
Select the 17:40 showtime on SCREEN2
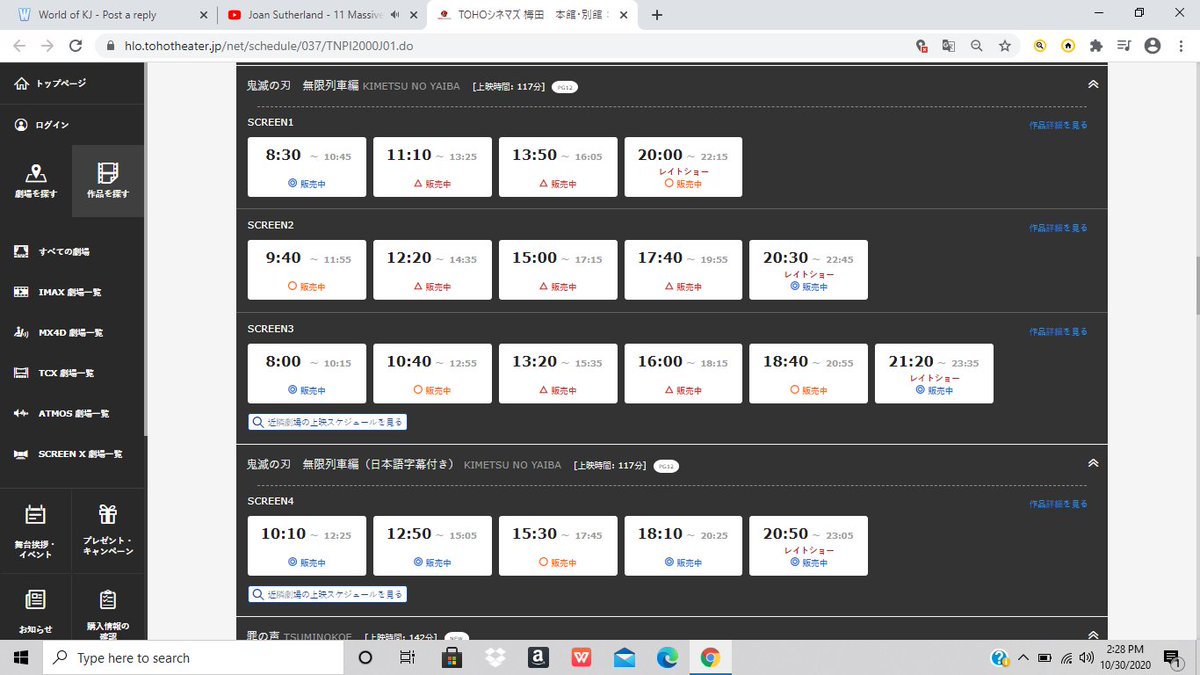coord(683,270)
